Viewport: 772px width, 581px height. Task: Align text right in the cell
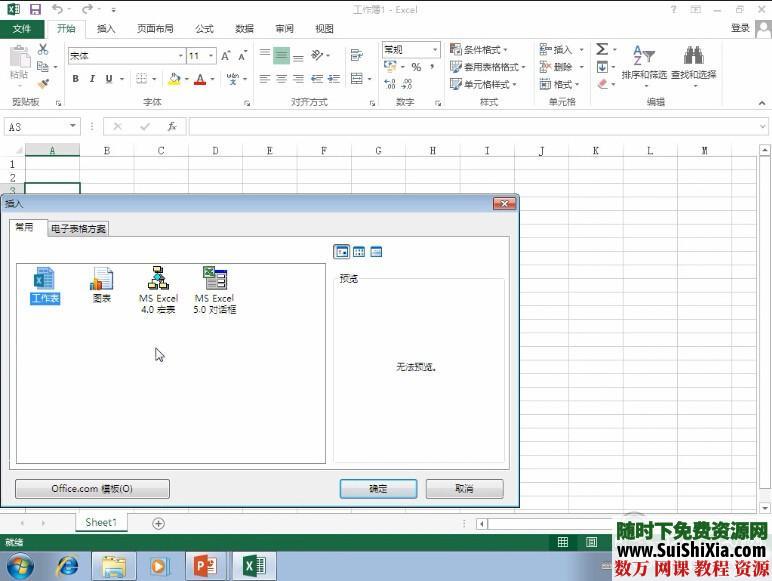[x=298, y=79]
